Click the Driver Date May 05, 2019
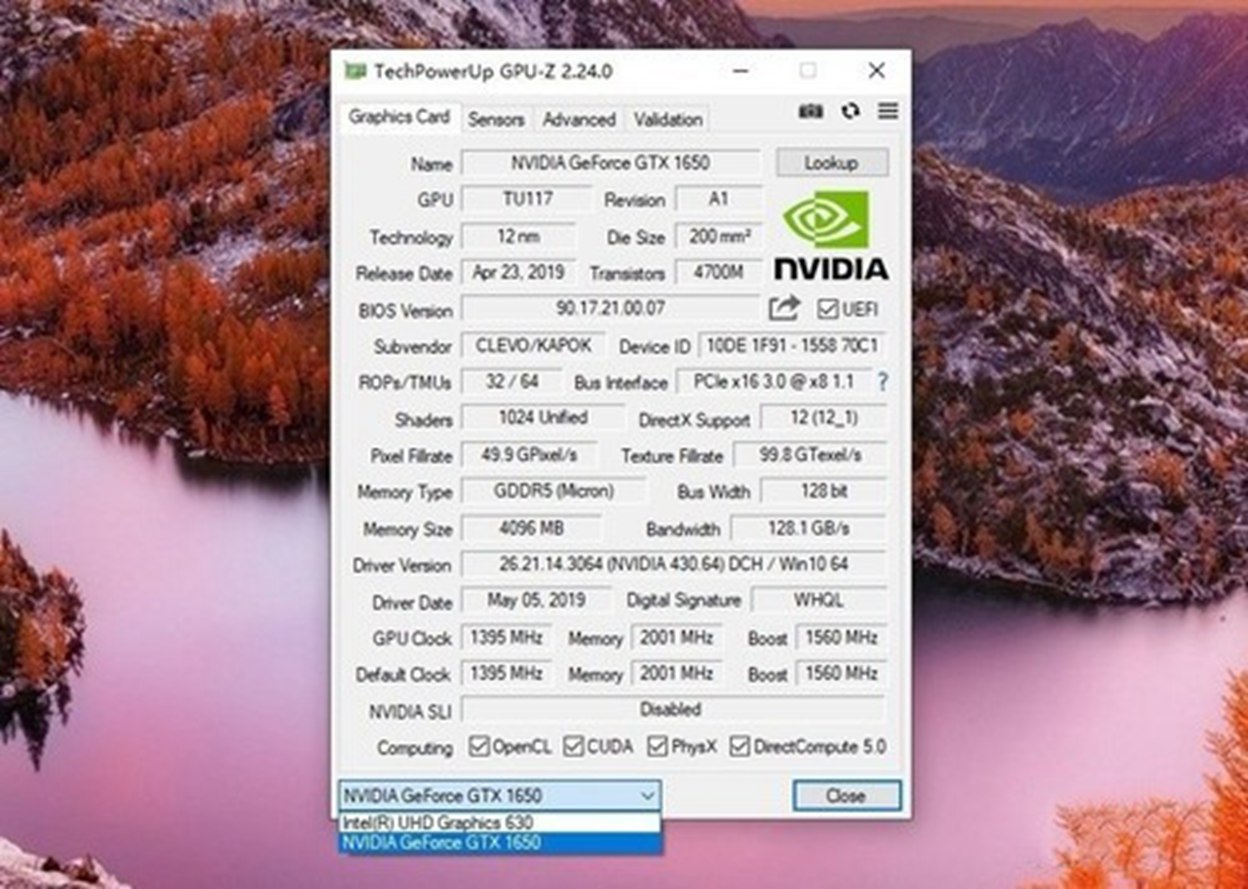 click(x=537, y=600)
